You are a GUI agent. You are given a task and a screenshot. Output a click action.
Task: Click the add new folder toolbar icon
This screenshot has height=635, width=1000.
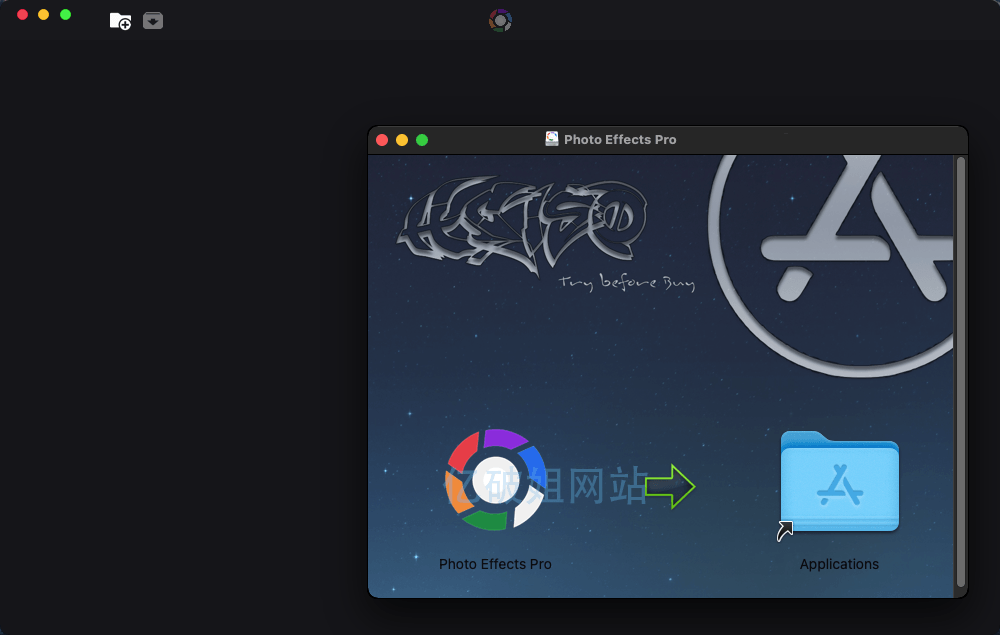[120, 21]
